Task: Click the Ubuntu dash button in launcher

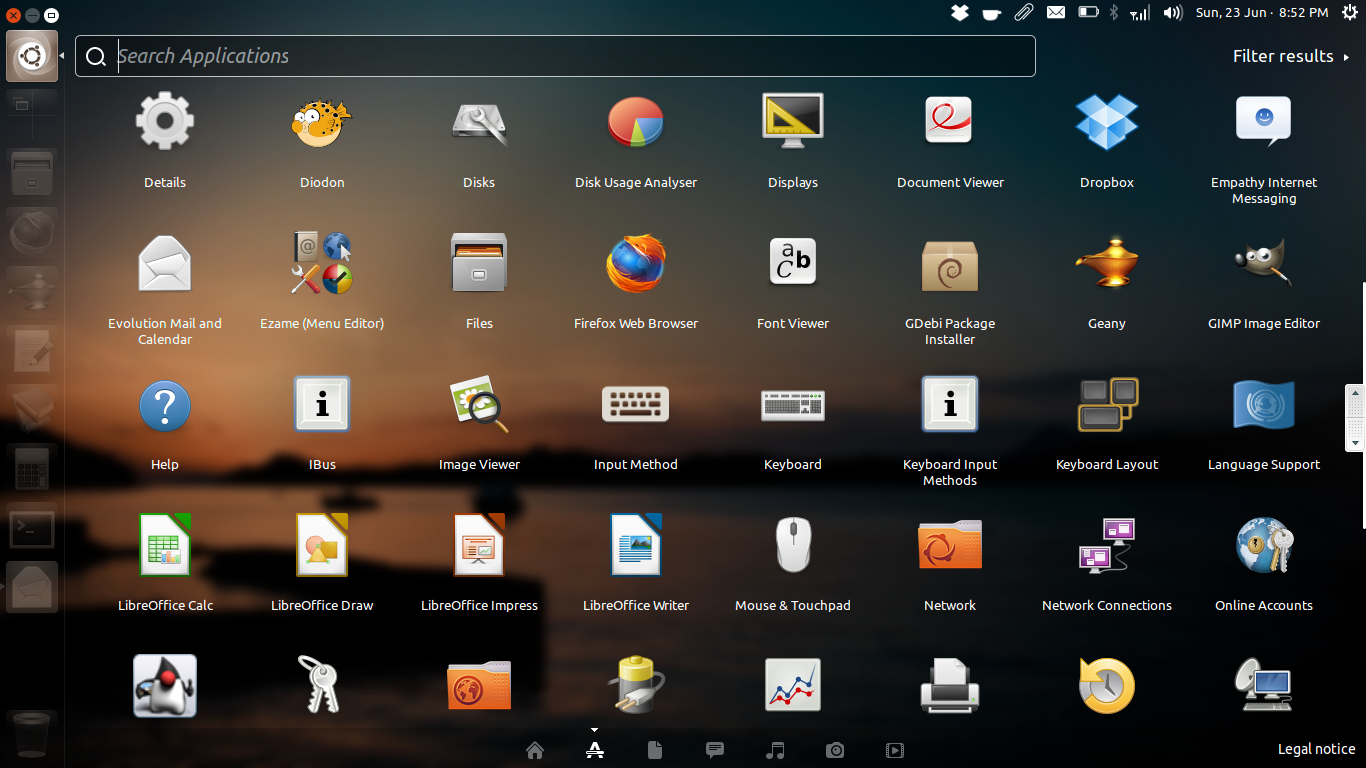Action: click(x=32, y=56)
